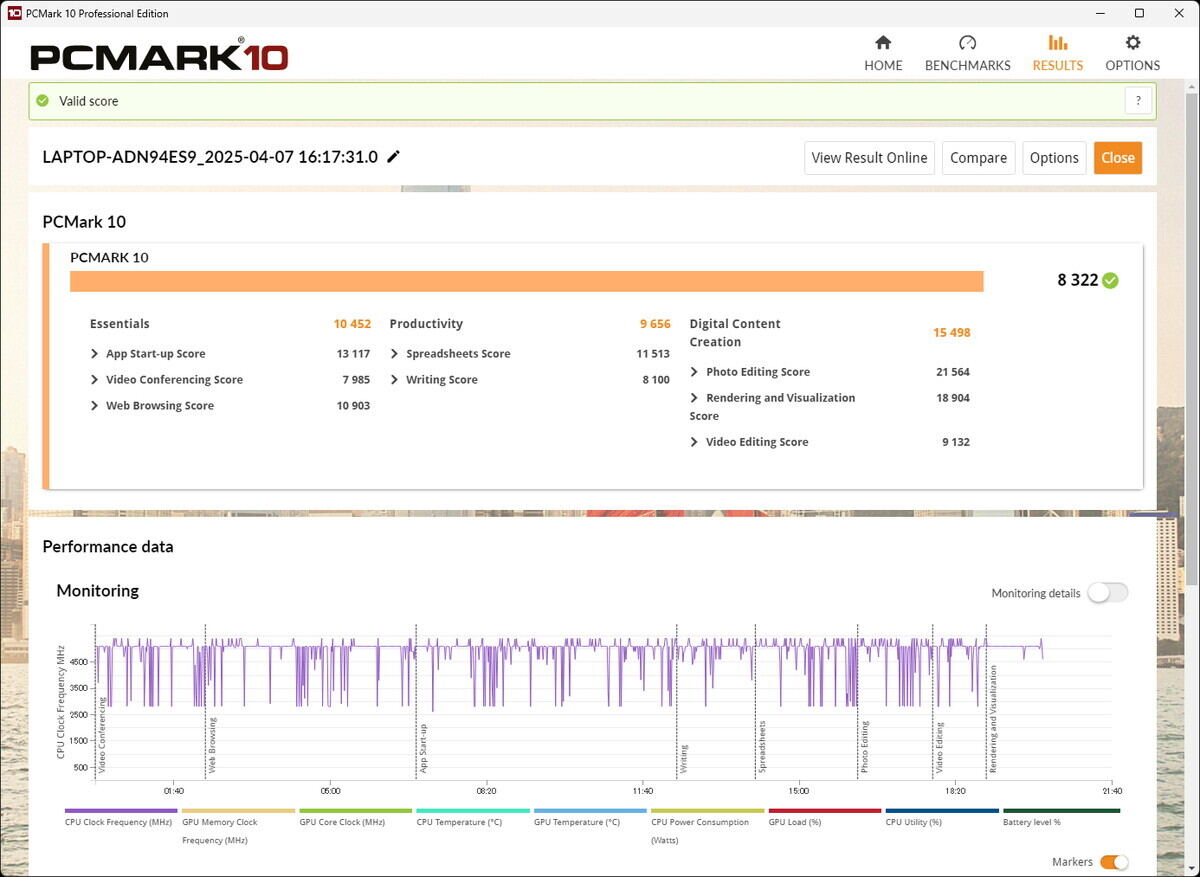Click the Productivity score 9 656
The width and height of the screenshot is (1200, 877).
tap(655, 324)
